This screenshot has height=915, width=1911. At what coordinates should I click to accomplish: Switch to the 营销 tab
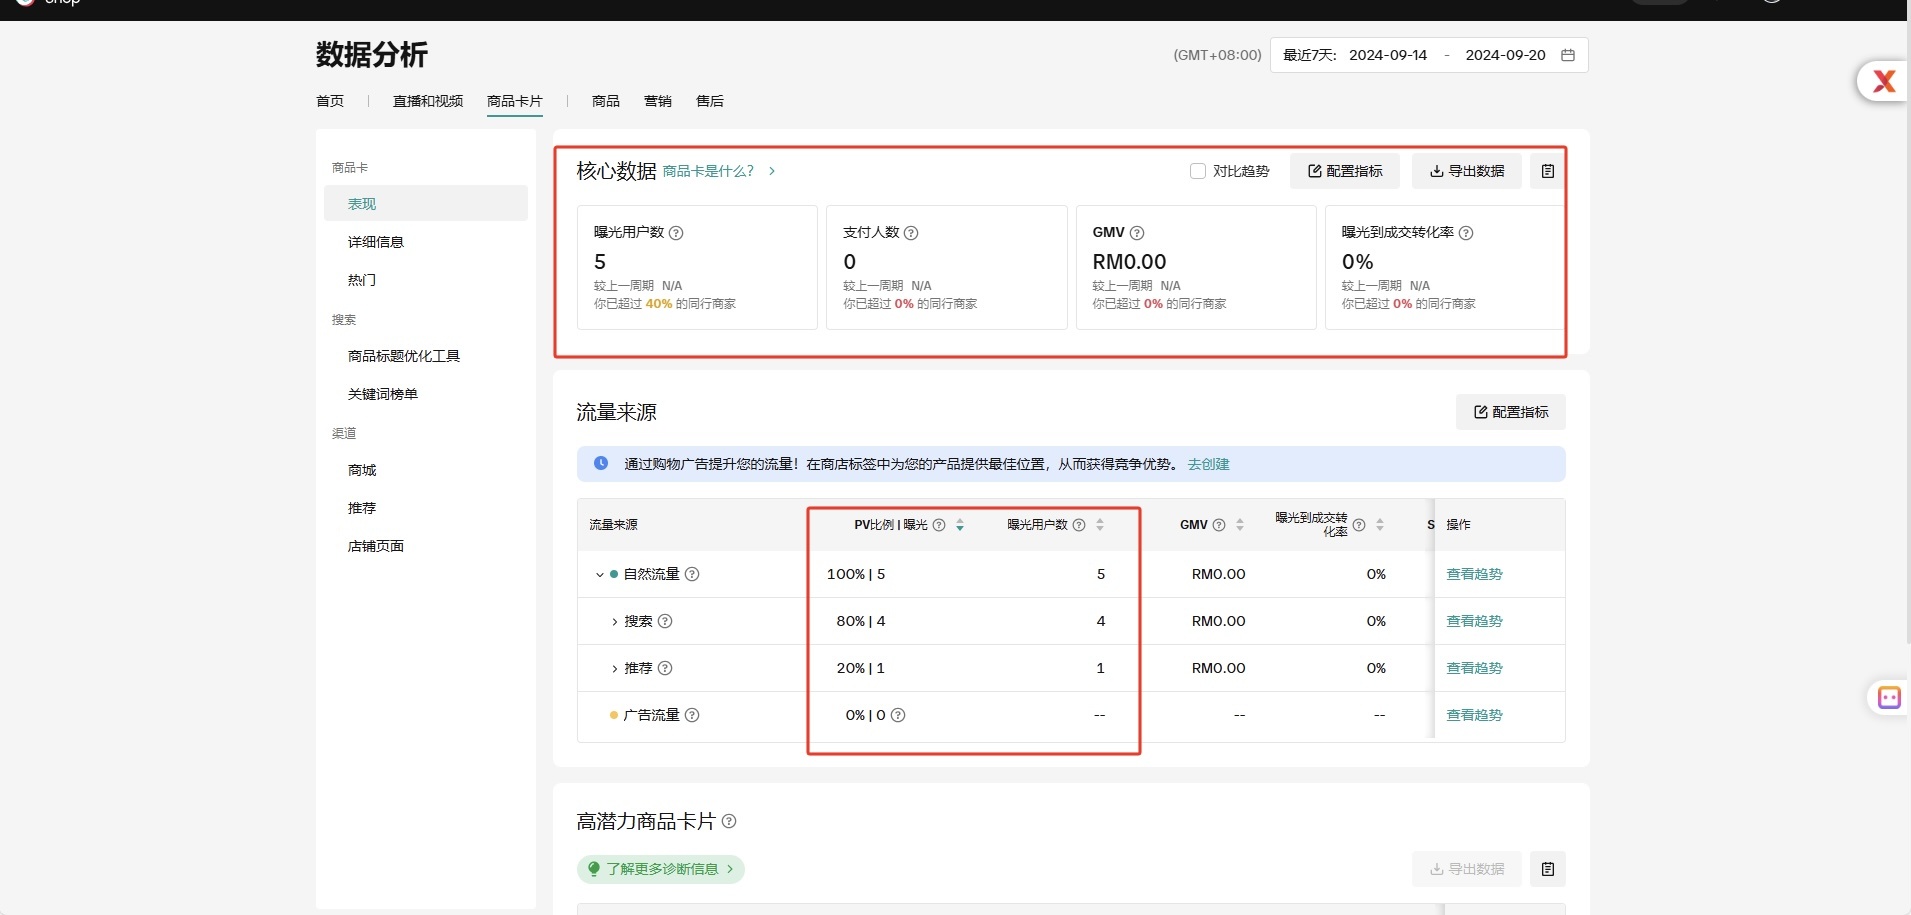click(658, 101)
